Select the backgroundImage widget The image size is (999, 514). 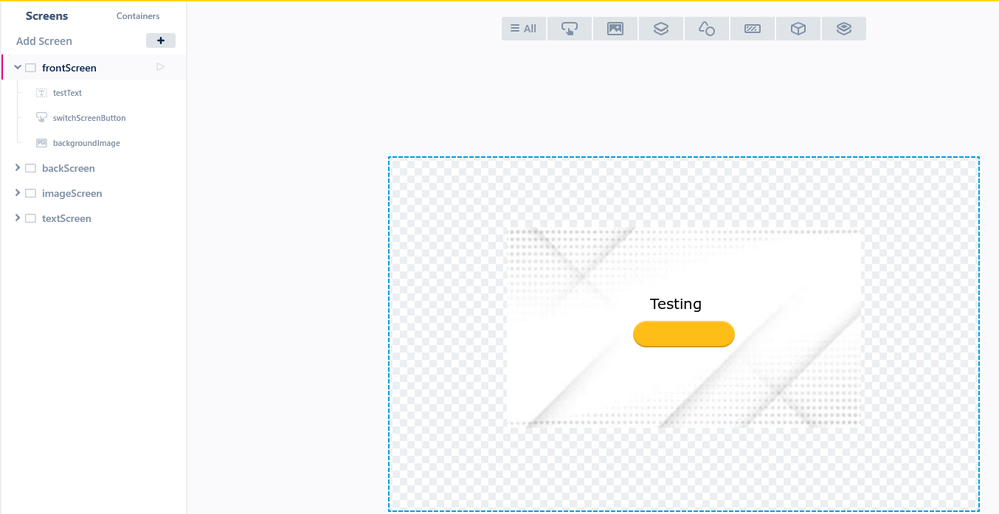87,143
